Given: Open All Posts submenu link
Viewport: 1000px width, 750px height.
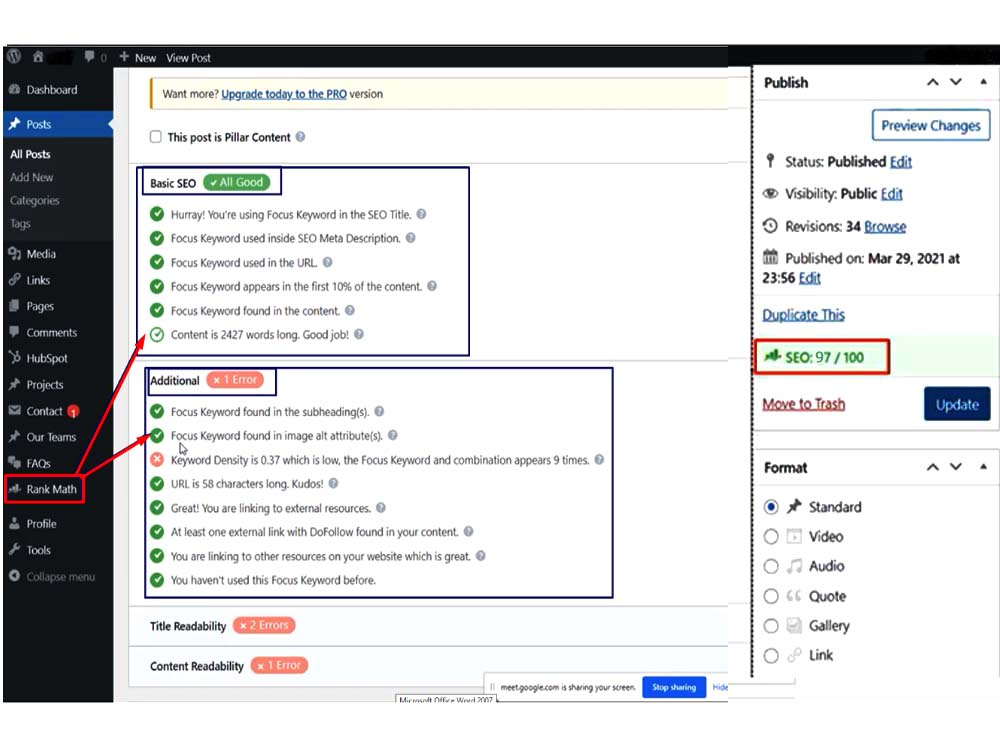Looking at the screenshot, I should coord(30,154).
